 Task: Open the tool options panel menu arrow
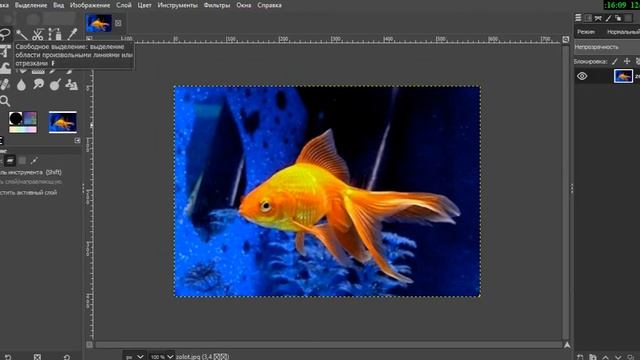78,140
